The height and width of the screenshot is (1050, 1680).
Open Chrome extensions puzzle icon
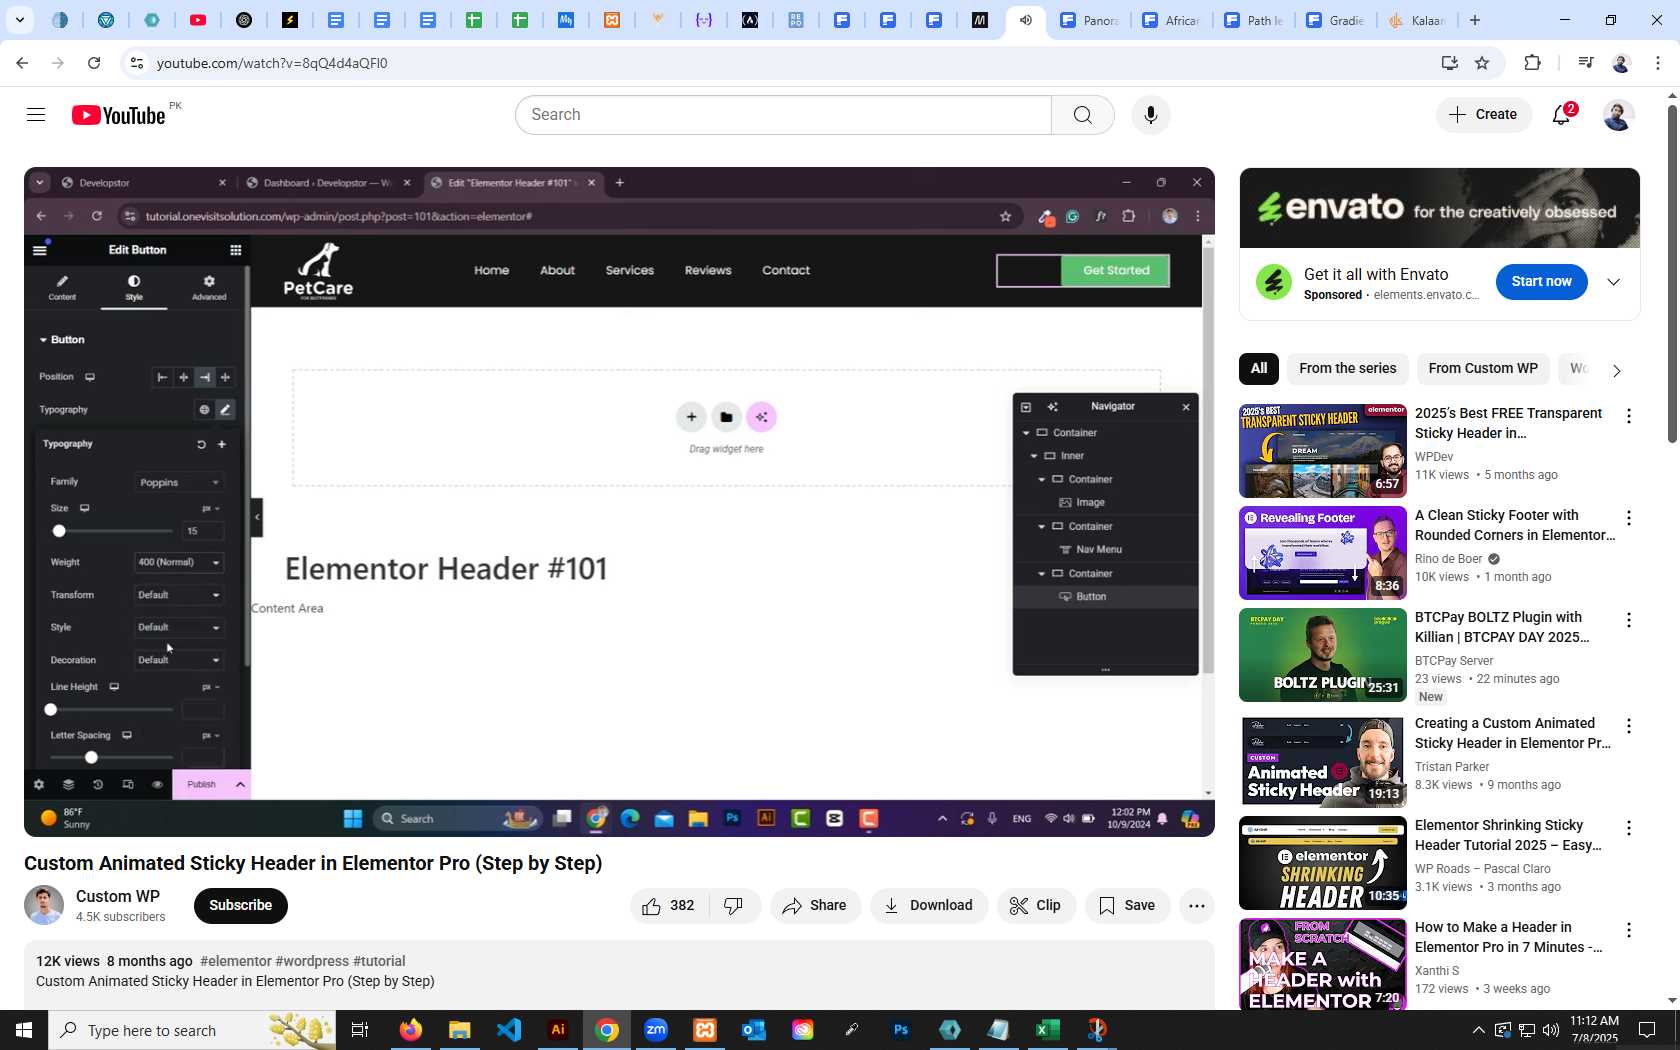click(1532, 63)
